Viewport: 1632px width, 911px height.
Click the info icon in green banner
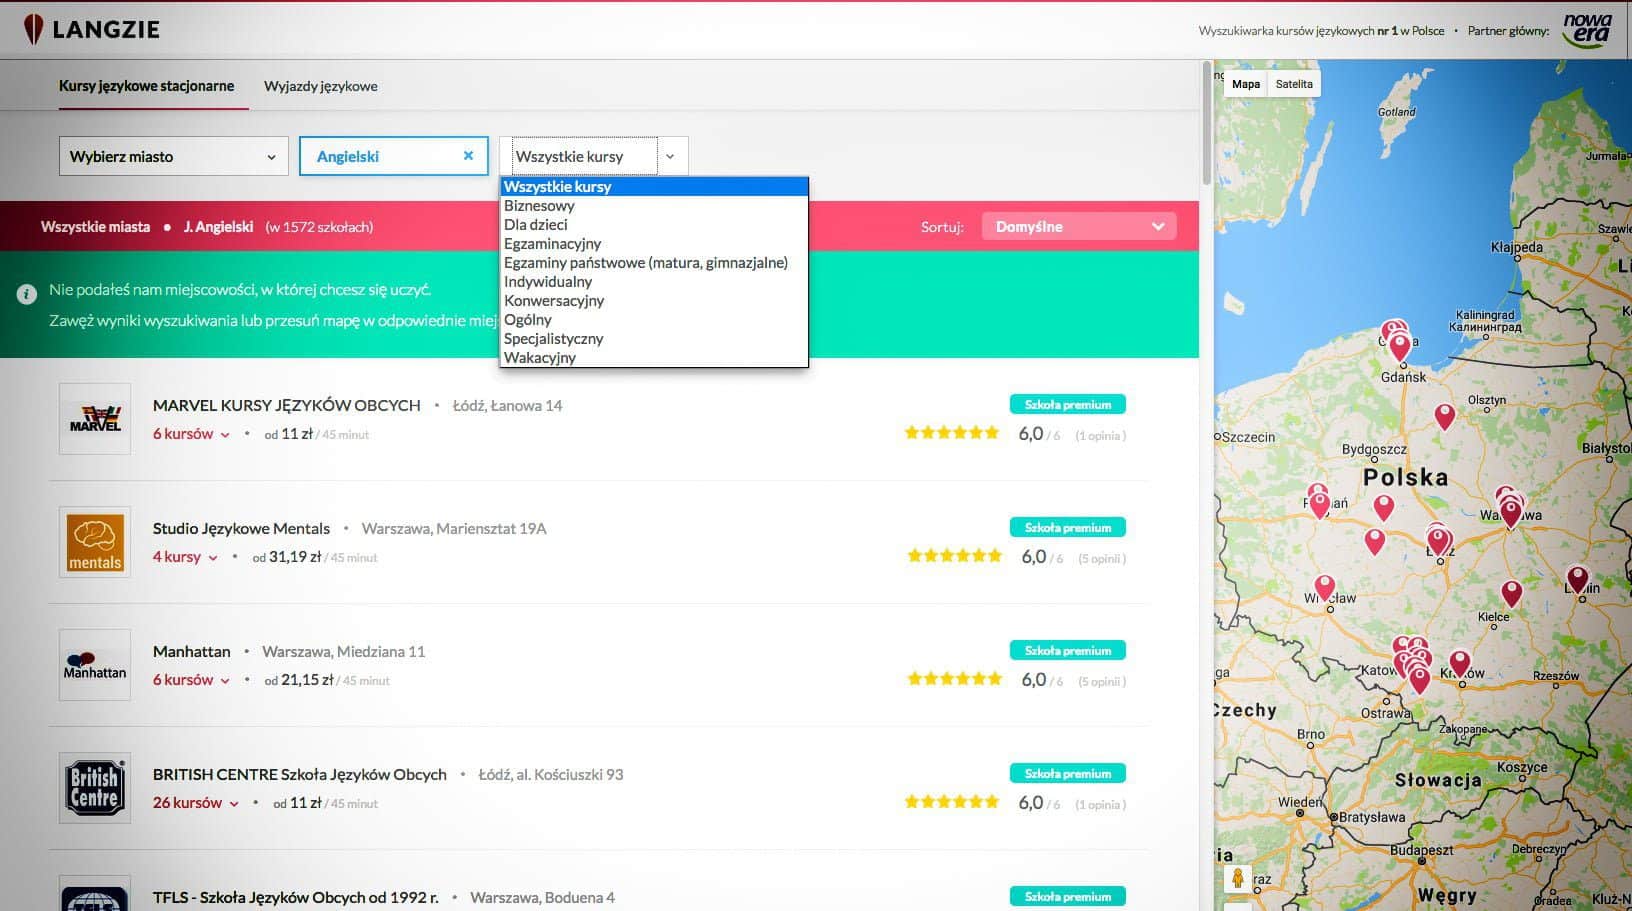(x=27, y=295)
